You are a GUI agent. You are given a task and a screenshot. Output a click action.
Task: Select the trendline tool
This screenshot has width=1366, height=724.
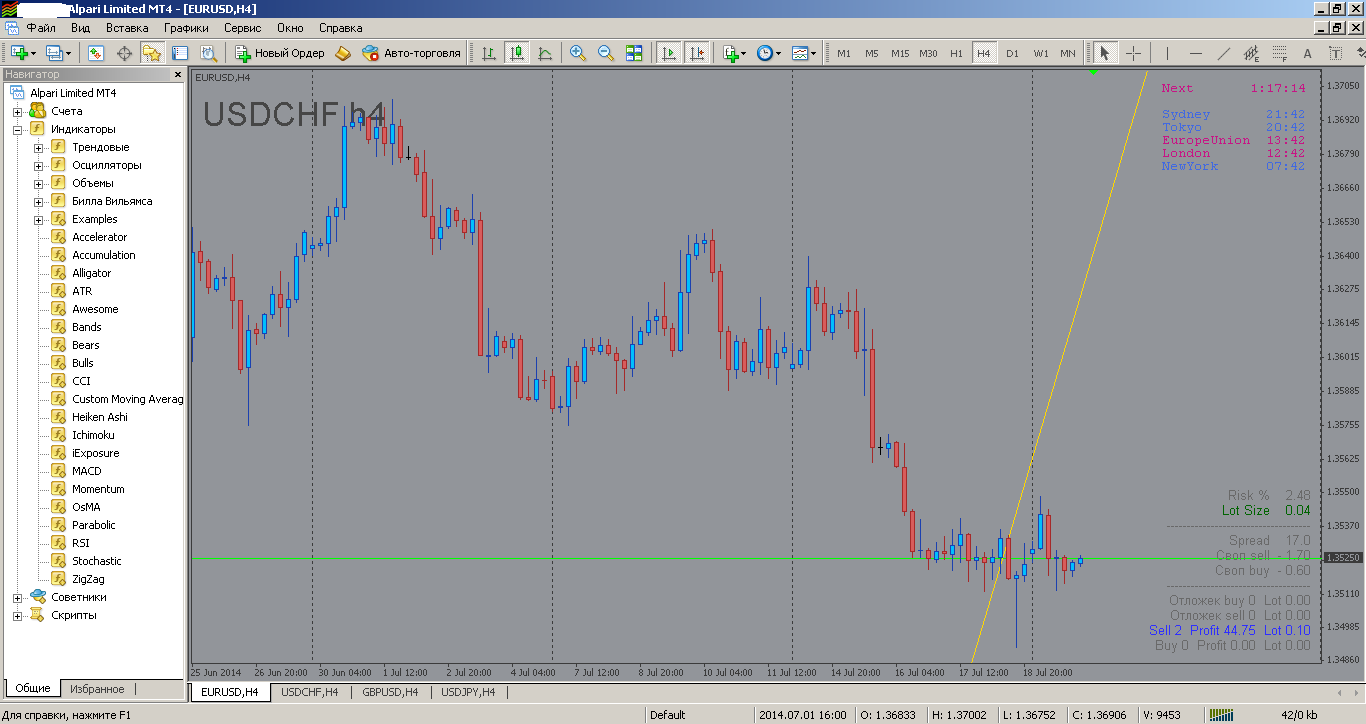[x=1224, y=53]
